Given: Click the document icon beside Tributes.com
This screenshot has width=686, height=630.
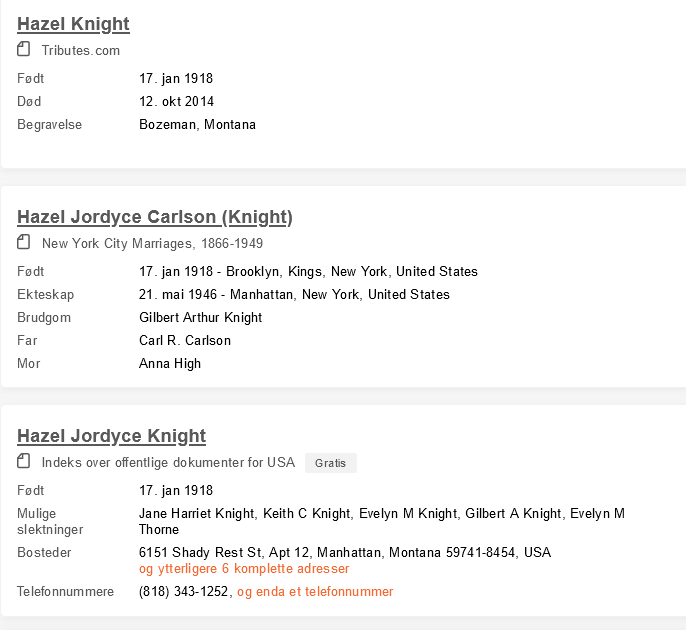Looking at the screenshot, I should tap(24, 49).
